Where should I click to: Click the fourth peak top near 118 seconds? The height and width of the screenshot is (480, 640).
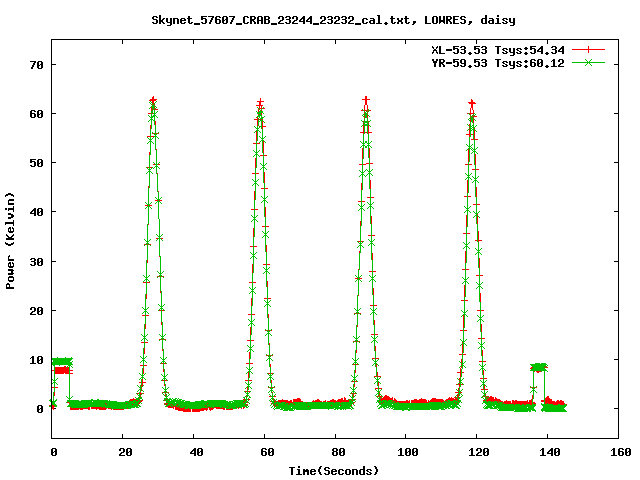[472, 105]
